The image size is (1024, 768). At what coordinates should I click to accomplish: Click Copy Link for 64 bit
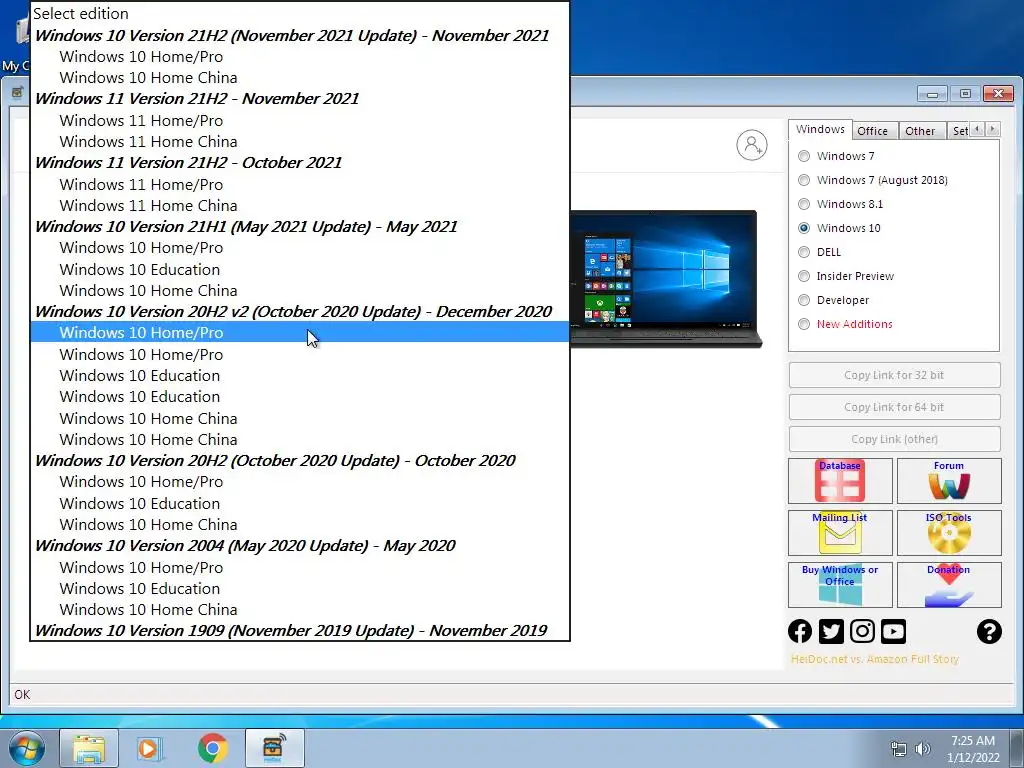point(894,407)
